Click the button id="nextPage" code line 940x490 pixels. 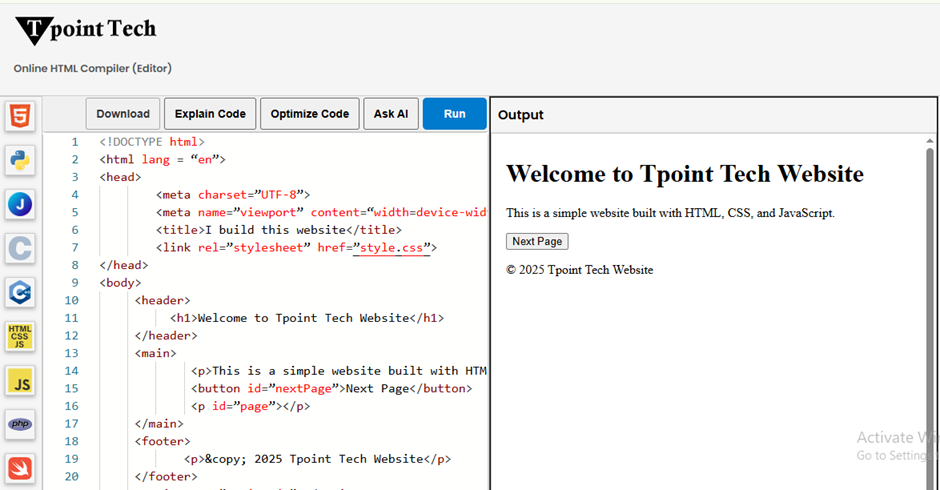pos(332,389)
